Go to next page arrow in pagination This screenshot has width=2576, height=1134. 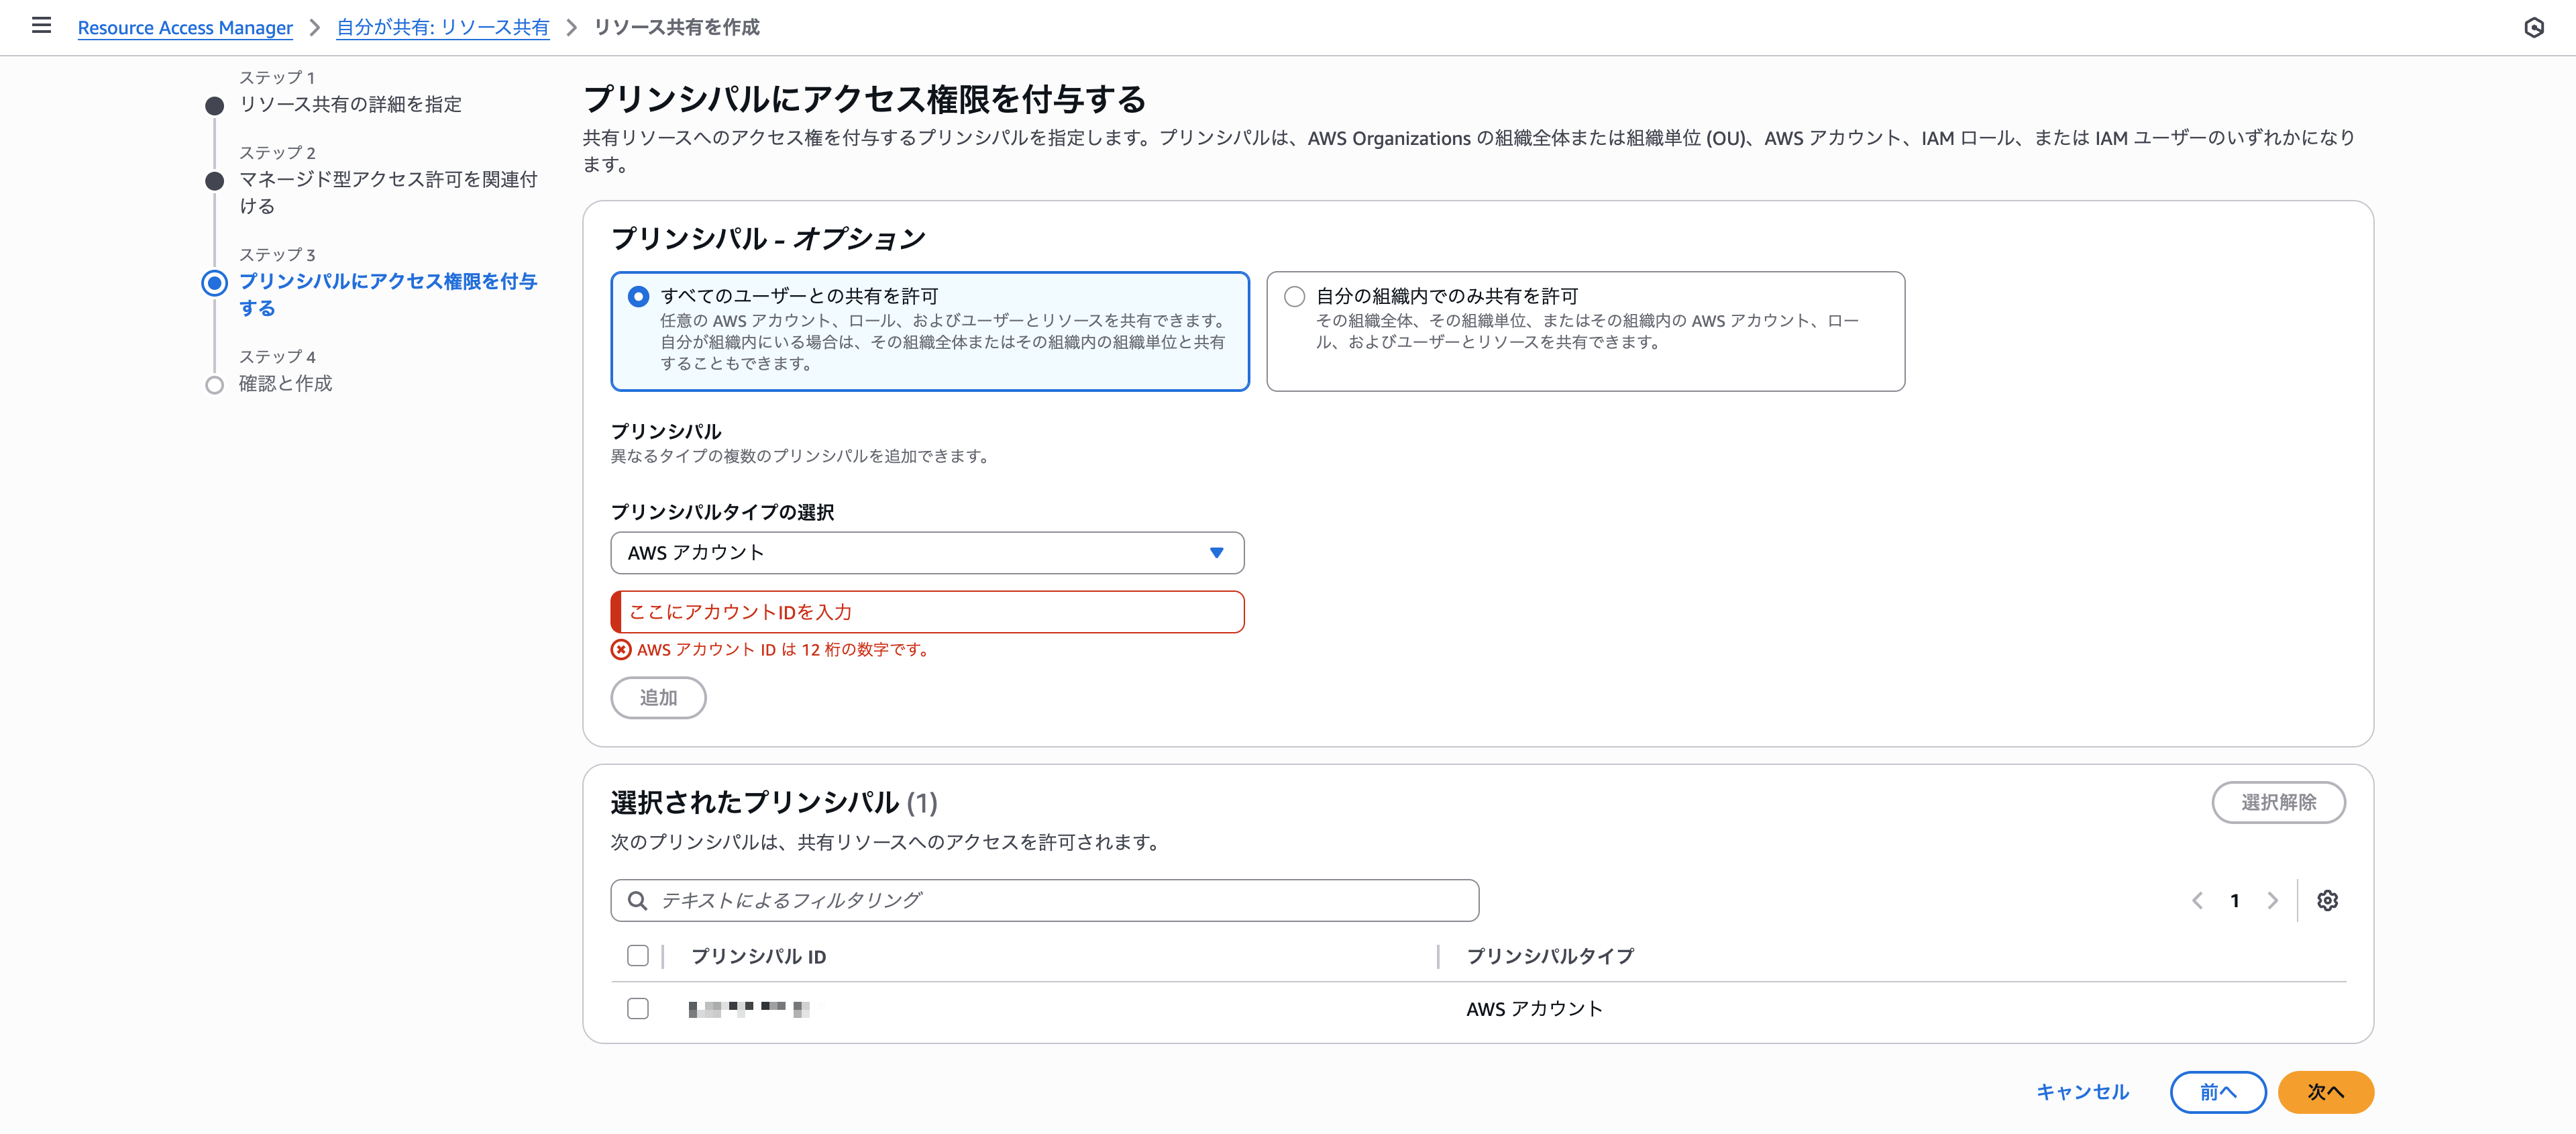[2272, 900]
